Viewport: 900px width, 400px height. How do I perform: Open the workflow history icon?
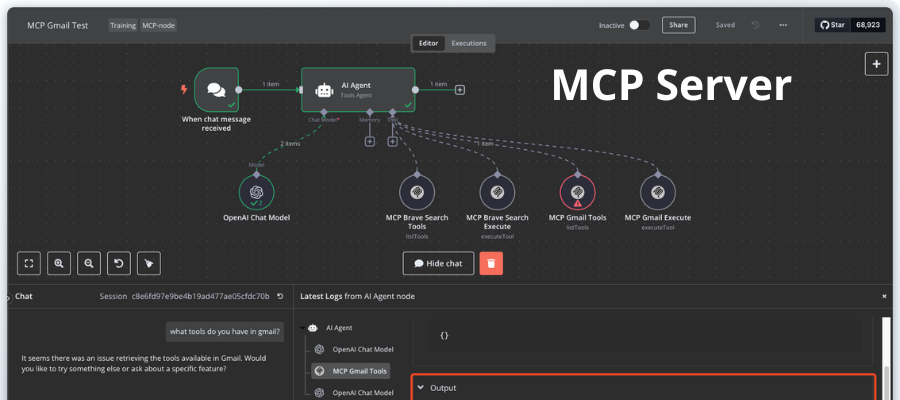(755, 25)
